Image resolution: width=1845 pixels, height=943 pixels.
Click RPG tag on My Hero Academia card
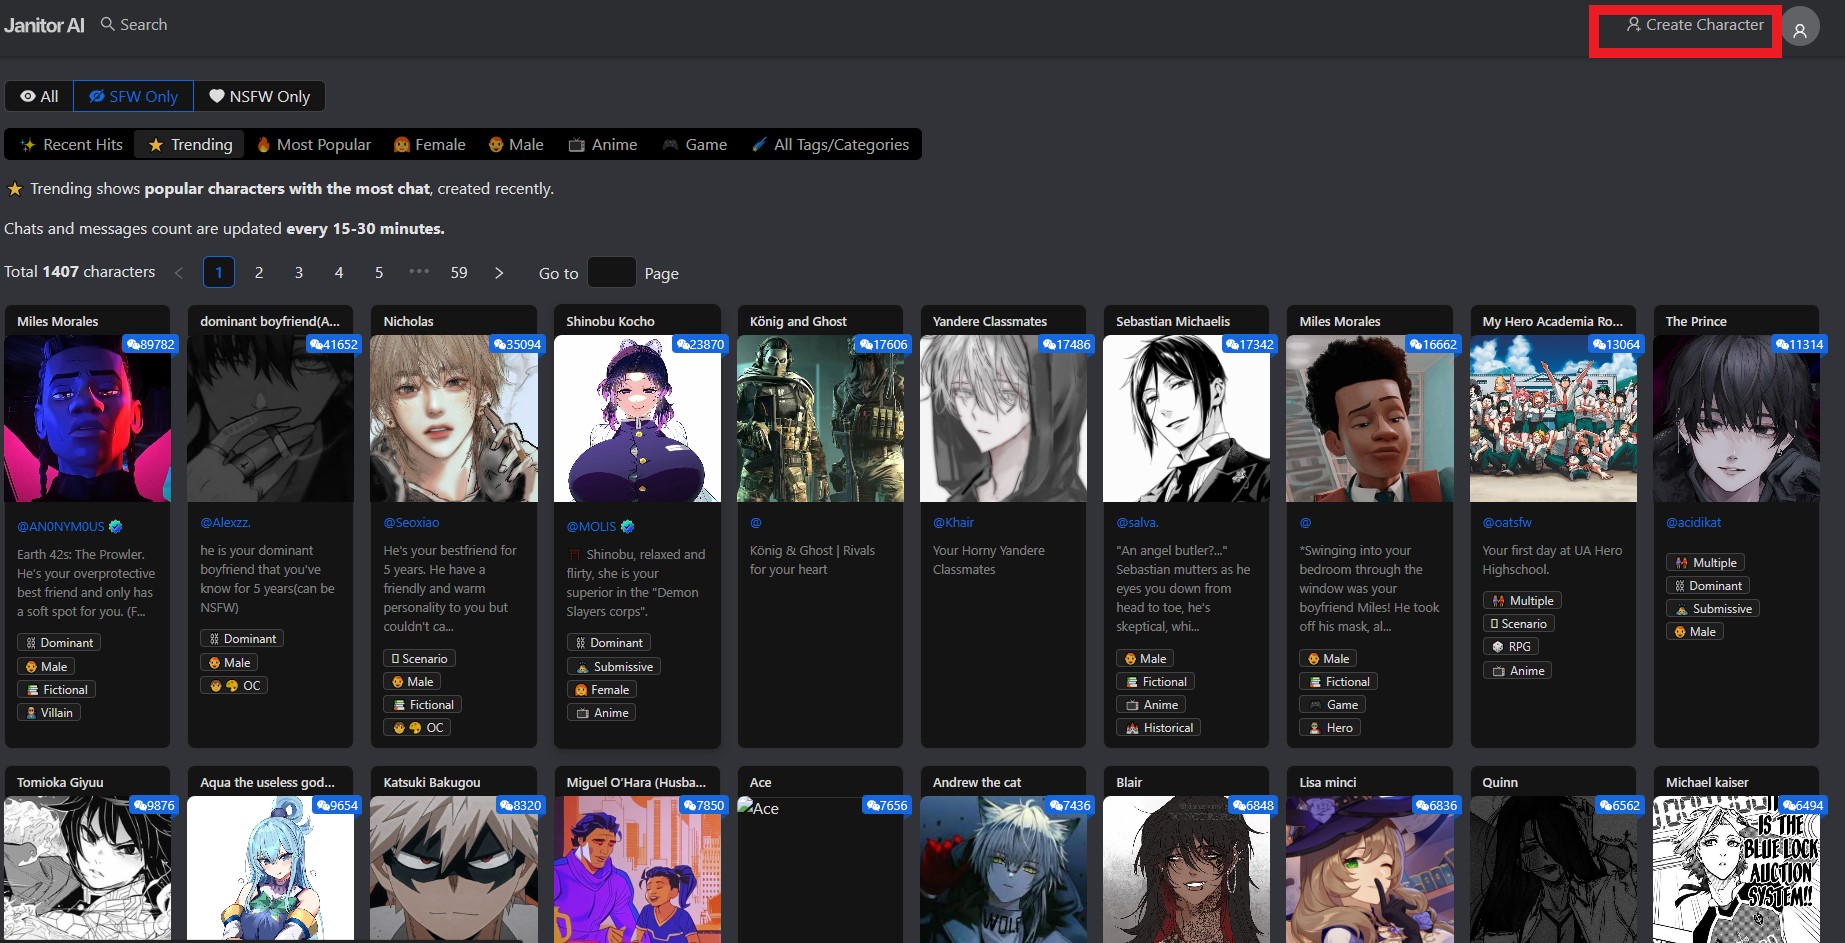click(1510, 647)
